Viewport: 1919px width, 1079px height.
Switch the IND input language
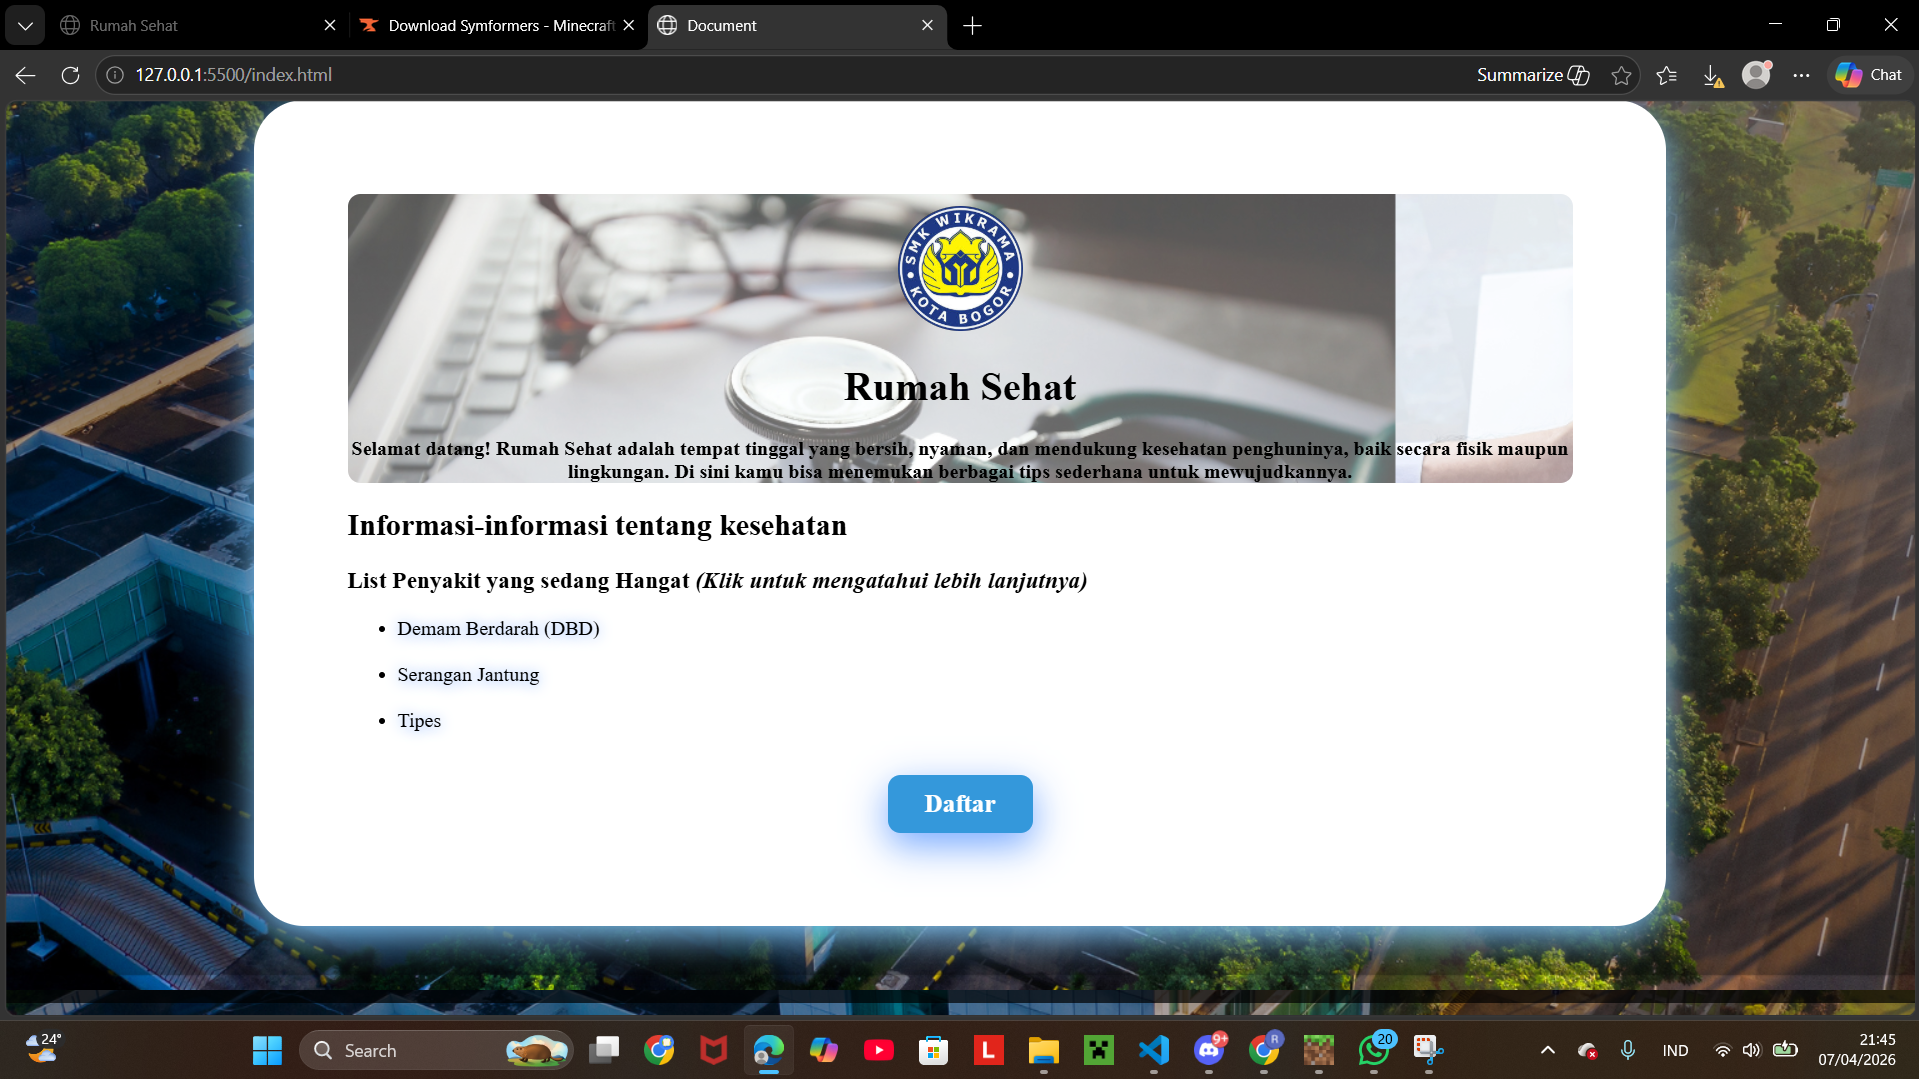(x=1675, y=1051)
